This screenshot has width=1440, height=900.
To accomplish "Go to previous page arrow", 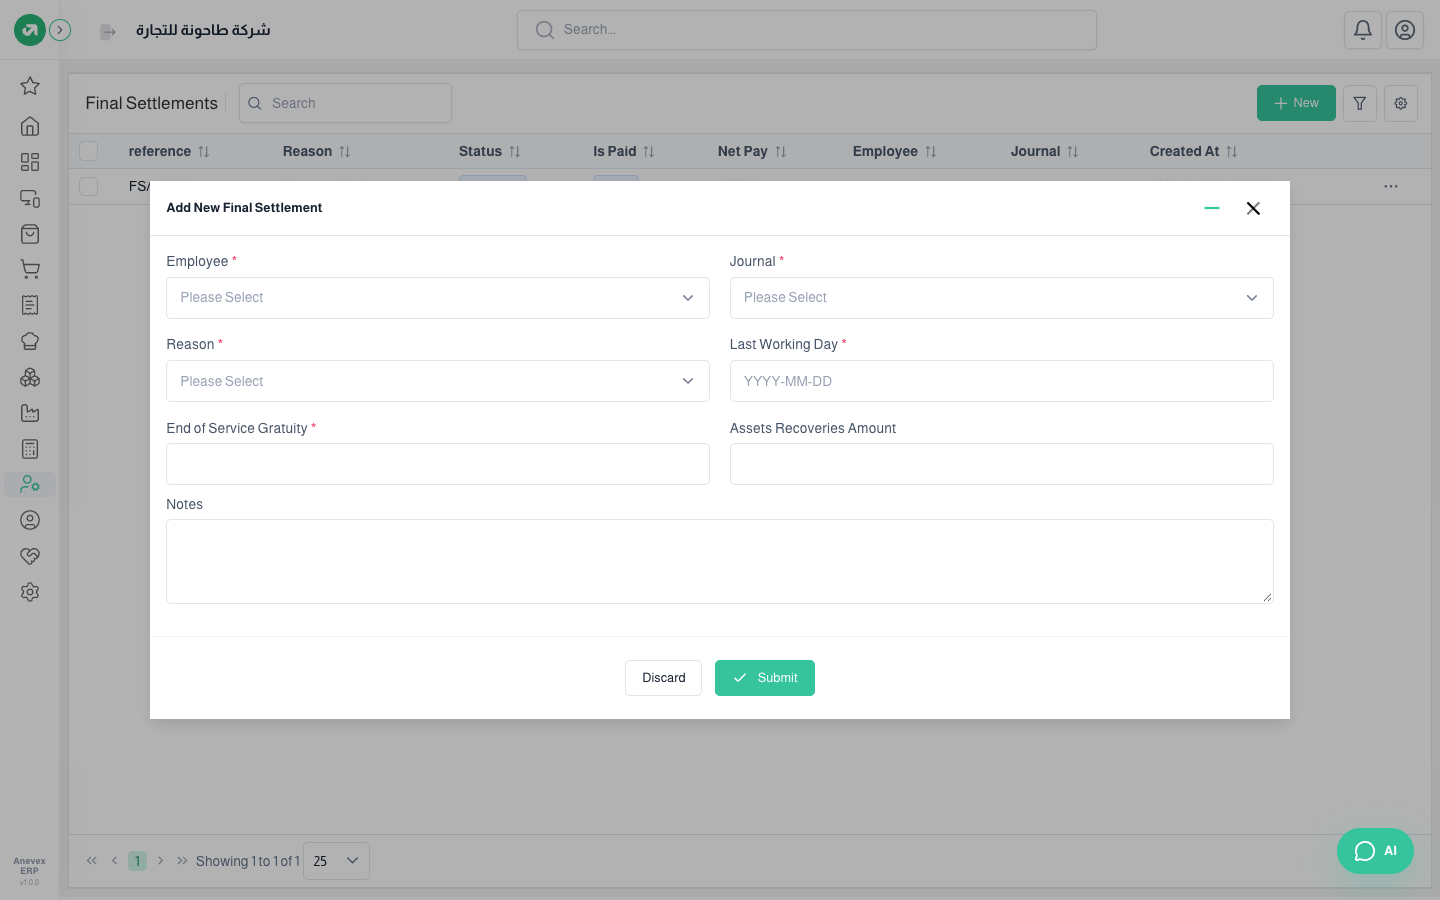I will 114,861.
